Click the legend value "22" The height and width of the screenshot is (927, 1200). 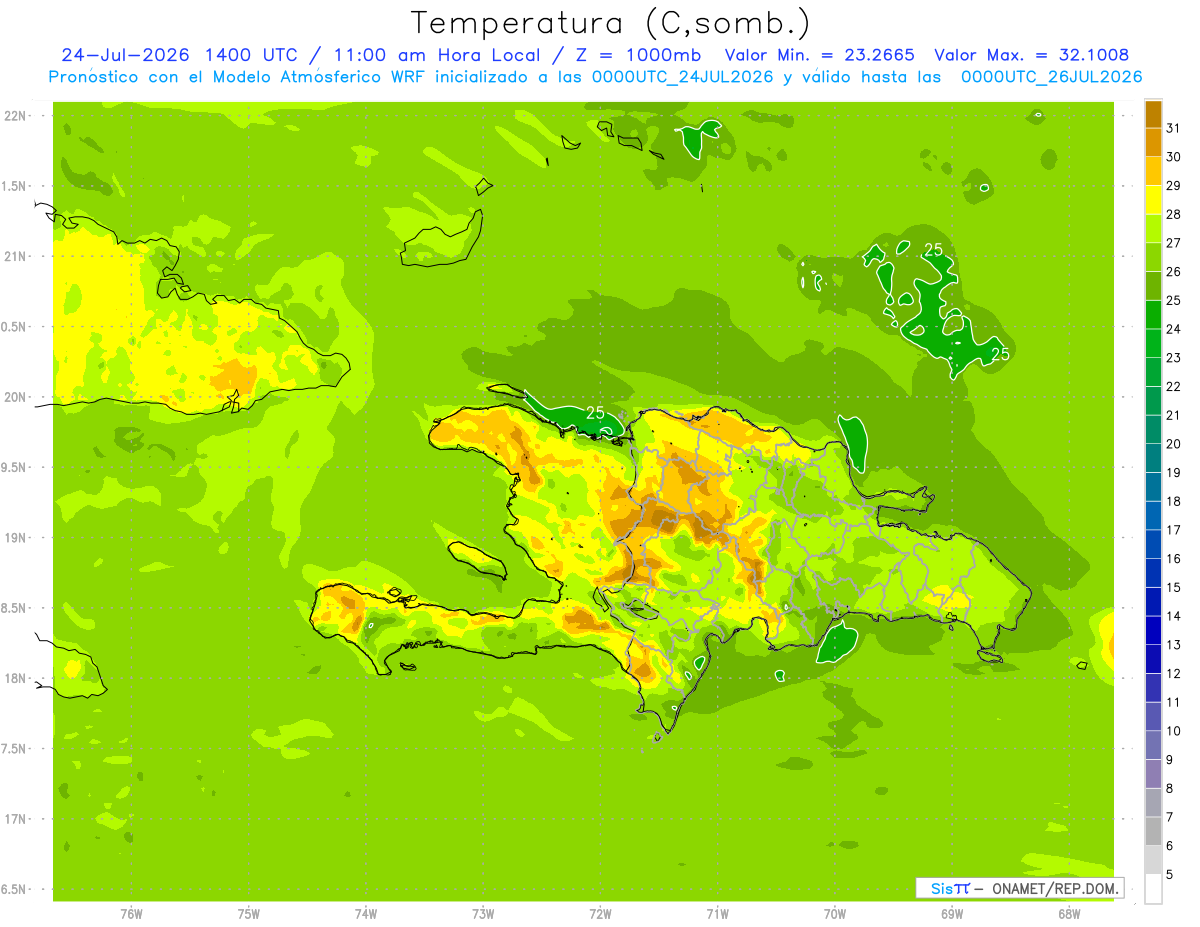1173,387
